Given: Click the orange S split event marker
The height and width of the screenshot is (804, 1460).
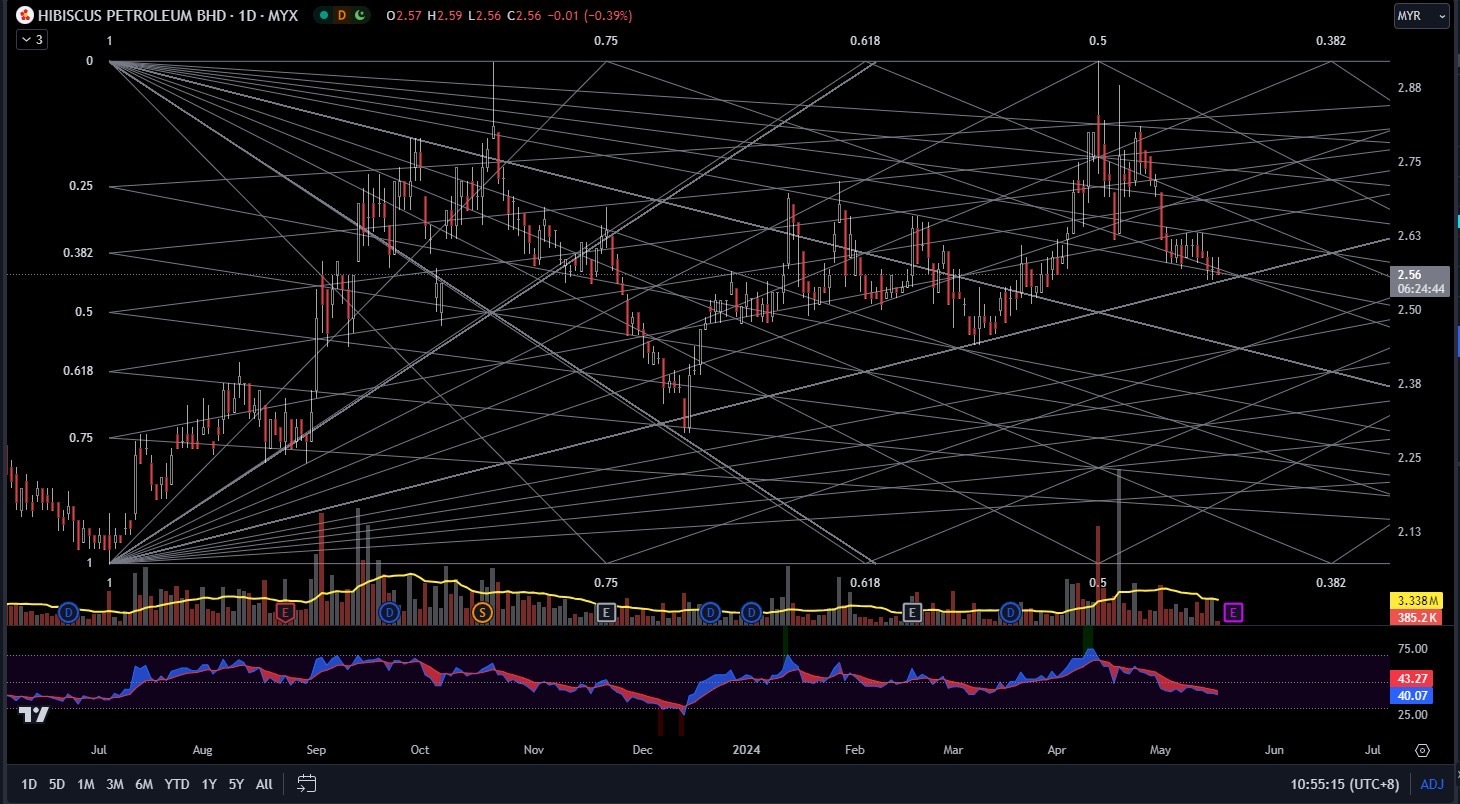Looking at the screenshot, I should [x=482, y=612].
